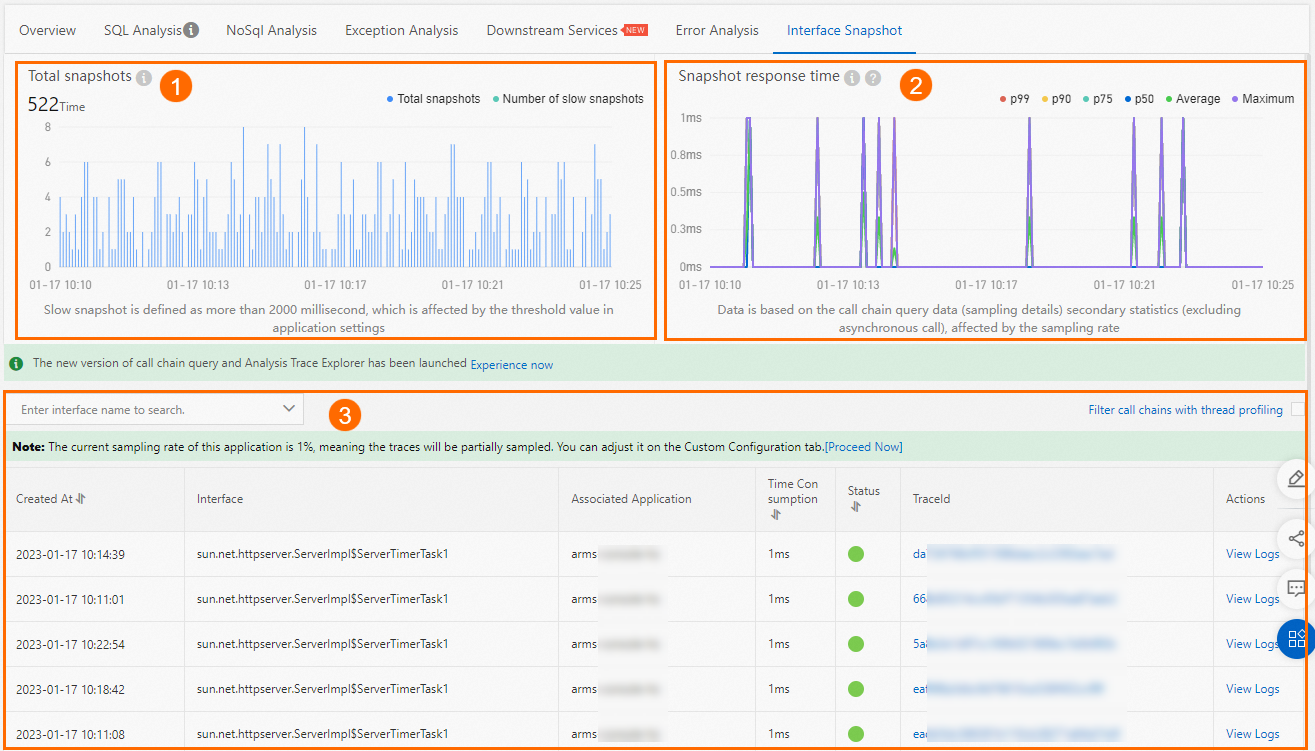
Task: Click the info icon beside Snapshot response time
Action: point(852,77)
